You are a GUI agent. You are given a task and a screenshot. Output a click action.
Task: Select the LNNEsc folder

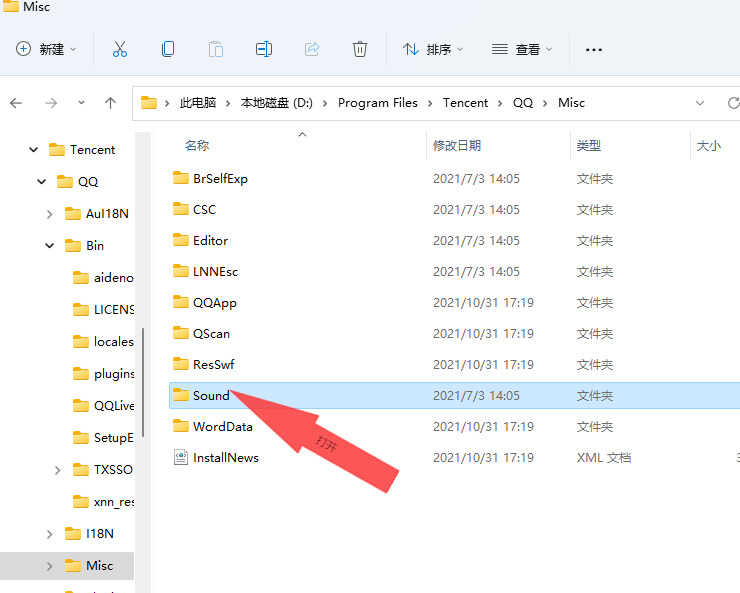point(215,272)
